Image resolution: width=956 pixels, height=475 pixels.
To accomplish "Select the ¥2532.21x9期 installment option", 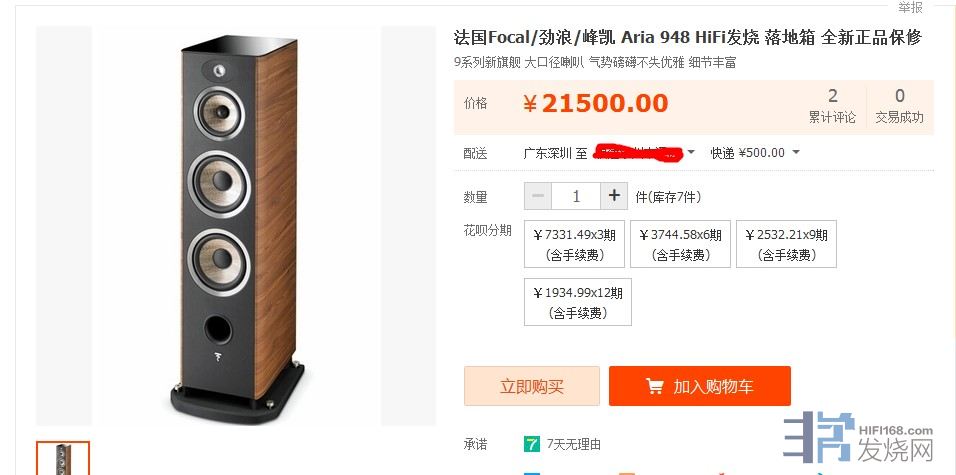I will coord(787,244).
